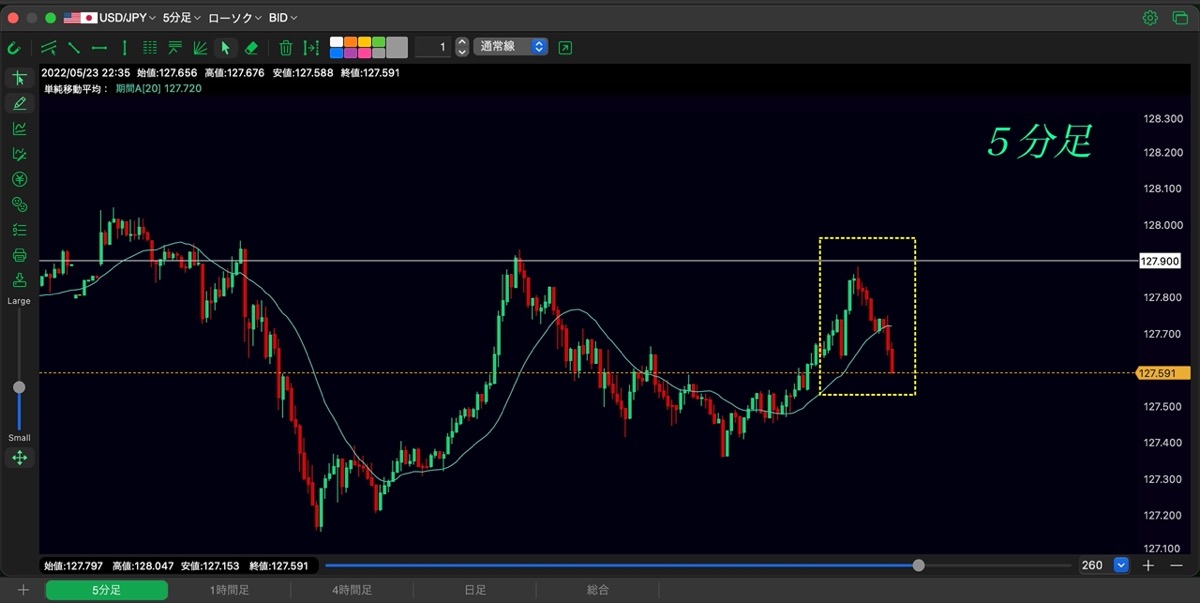Pick the orange color swatch
This screenshot has height=603, width=1200.
click(x=350, y=42)
